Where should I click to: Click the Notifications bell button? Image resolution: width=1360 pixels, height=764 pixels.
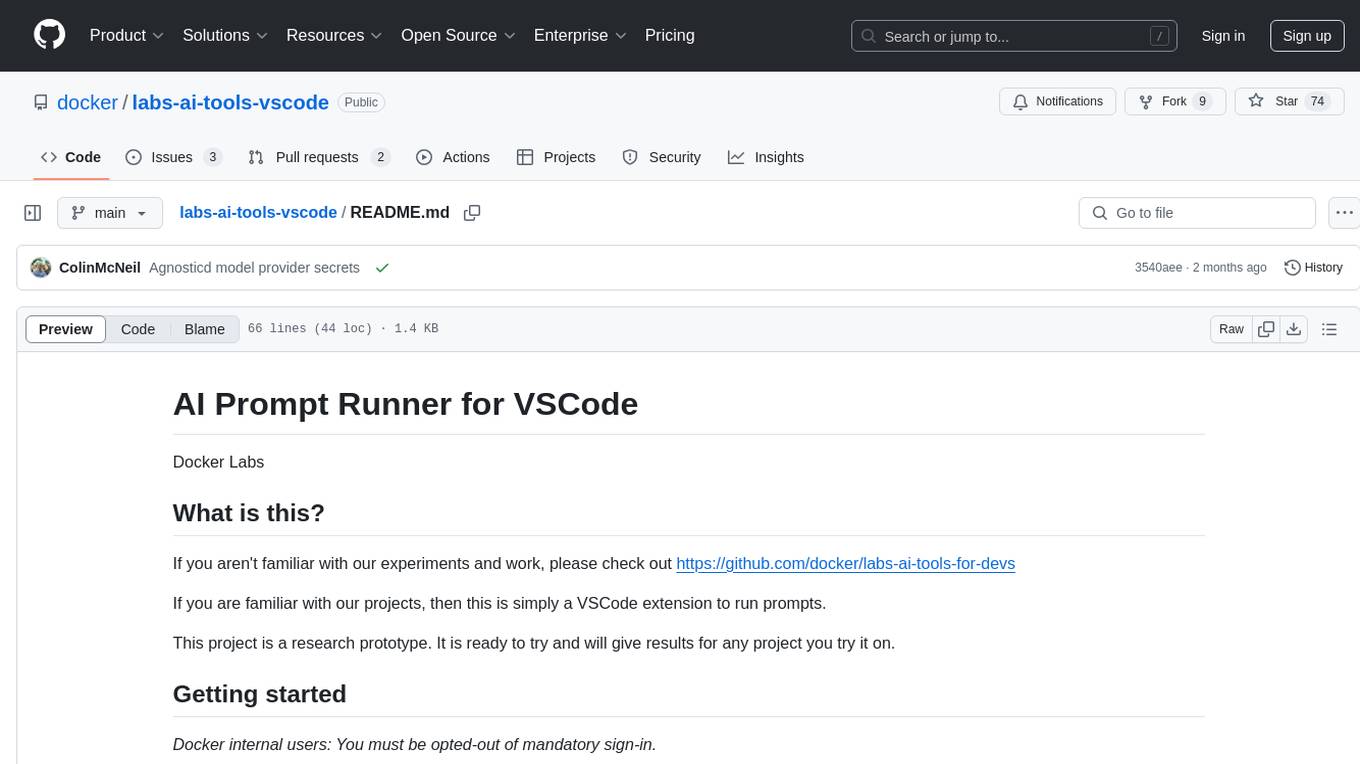click(x=1058, y=101)
